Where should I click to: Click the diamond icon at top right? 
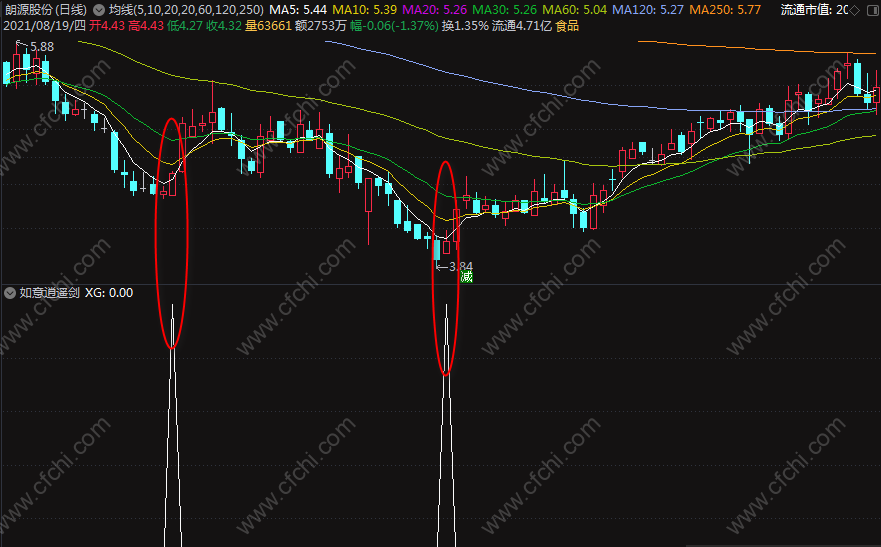click(x=855, y=10)
